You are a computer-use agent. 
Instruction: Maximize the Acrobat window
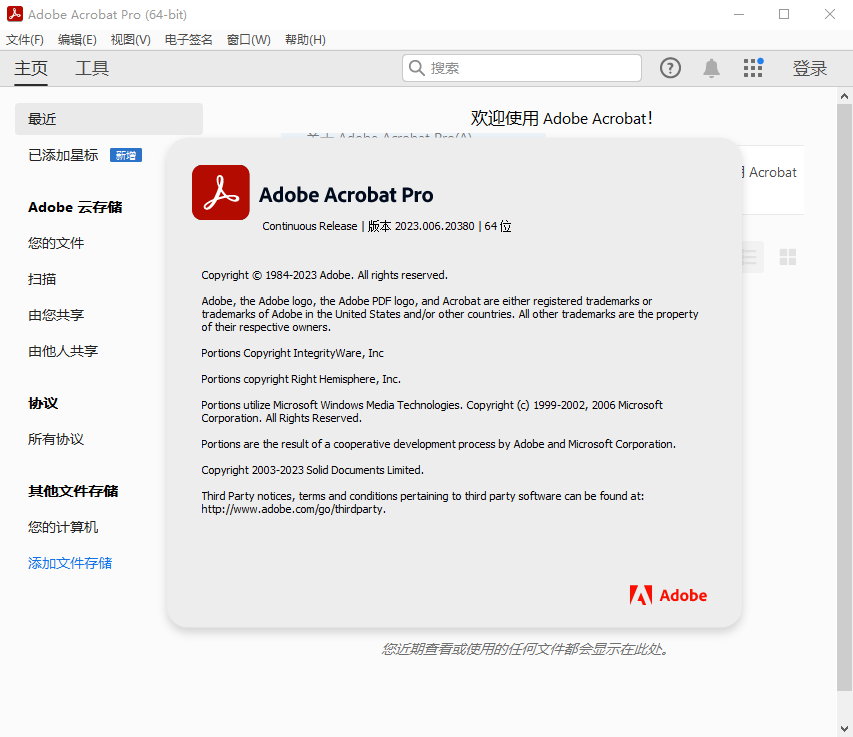coord(784,14)
